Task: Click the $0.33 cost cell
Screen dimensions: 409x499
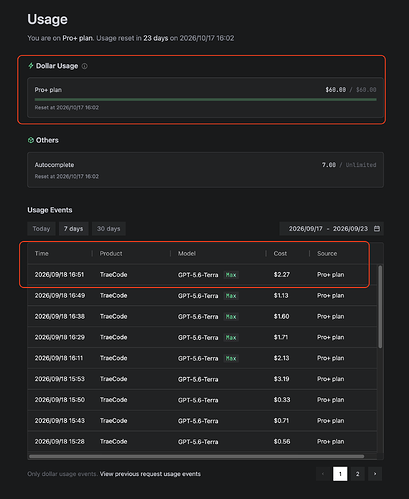Action: coord(282,400)
